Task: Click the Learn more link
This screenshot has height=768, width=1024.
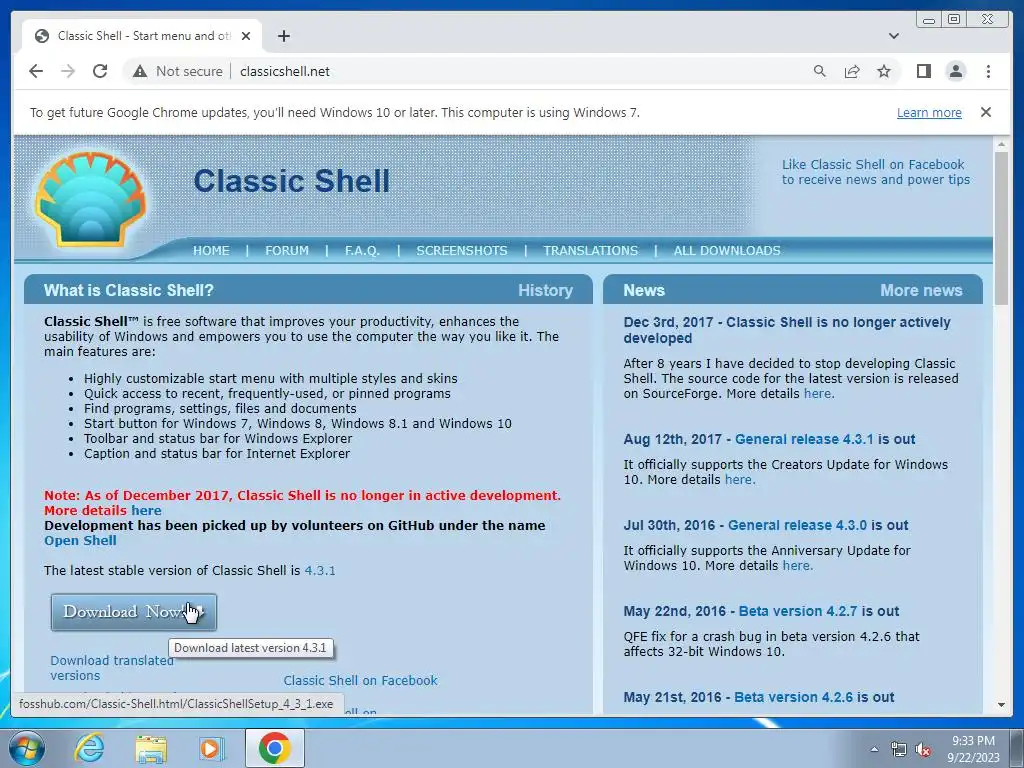Action: pyautogui.click(x=929, y=112)
